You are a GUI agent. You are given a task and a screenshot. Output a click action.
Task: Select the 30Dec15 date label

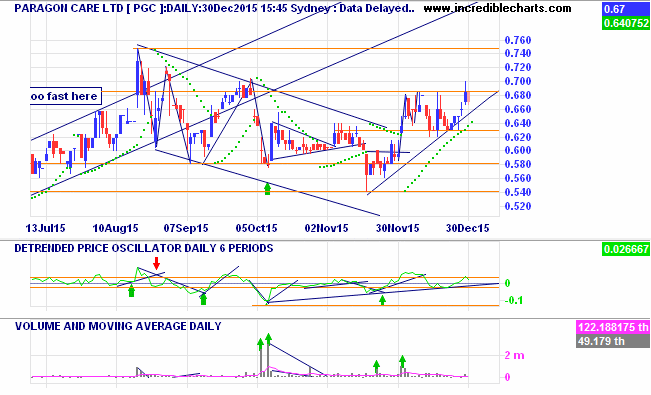coord(467,228)
